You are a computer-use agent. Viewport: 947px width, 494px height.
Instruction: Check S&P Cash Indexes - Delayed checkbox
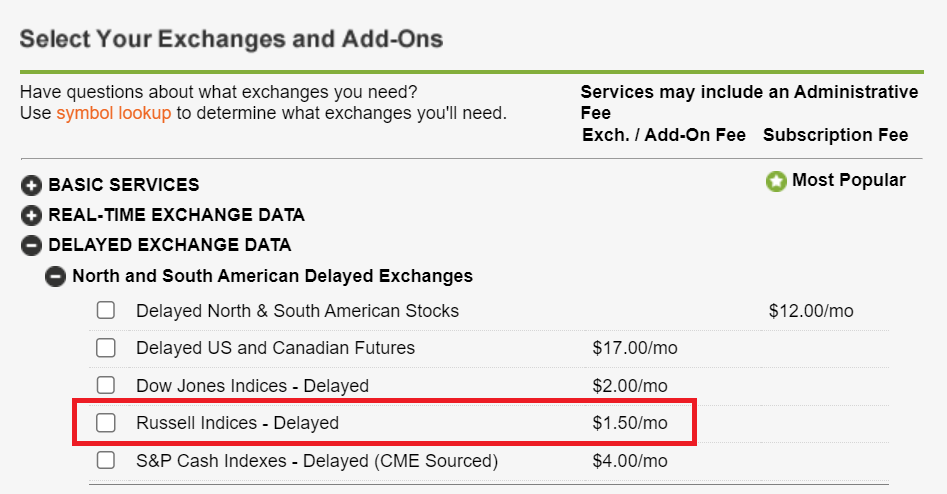tap(106, 460)
